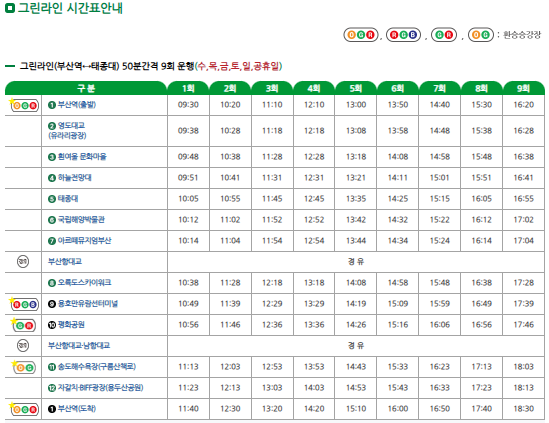Click the number 4 icon of 하늘전망대
The width and height of the screenshot is (549, 423).
pos(52,178)
